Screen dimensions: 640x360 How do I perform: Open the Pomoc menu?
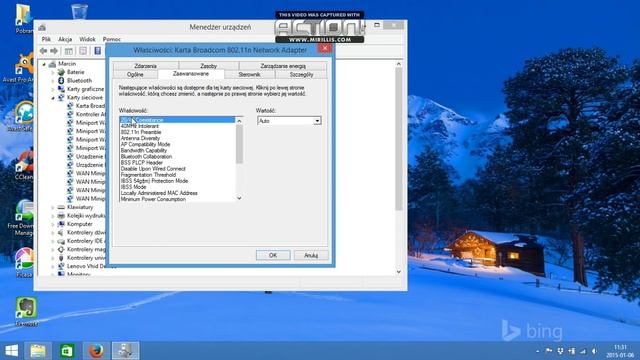[x=111, y=39]
